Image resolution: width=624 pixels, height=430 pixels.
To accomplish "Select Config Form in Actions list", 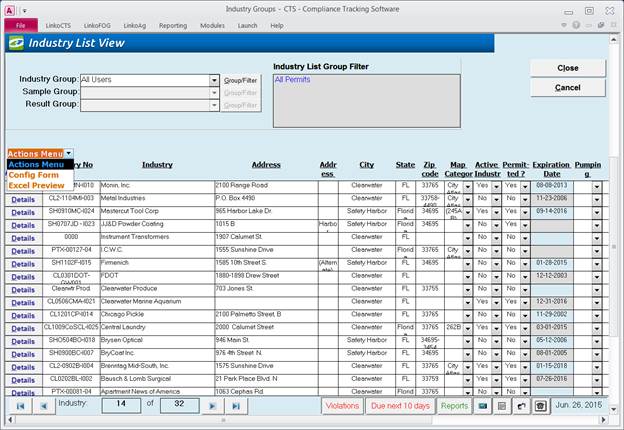I will (x=33, y=175).
